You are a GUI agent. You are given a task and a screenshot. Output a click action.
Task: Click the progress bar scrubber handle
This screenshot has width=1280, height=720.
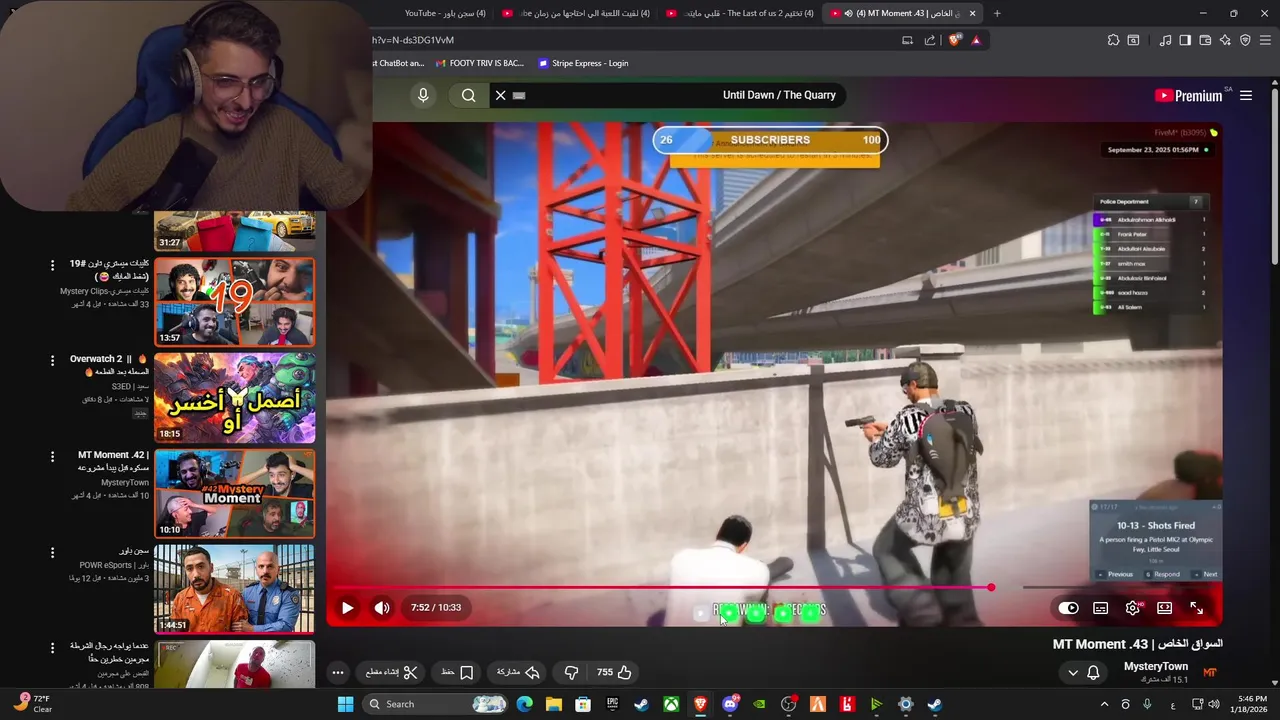point(991,588)
